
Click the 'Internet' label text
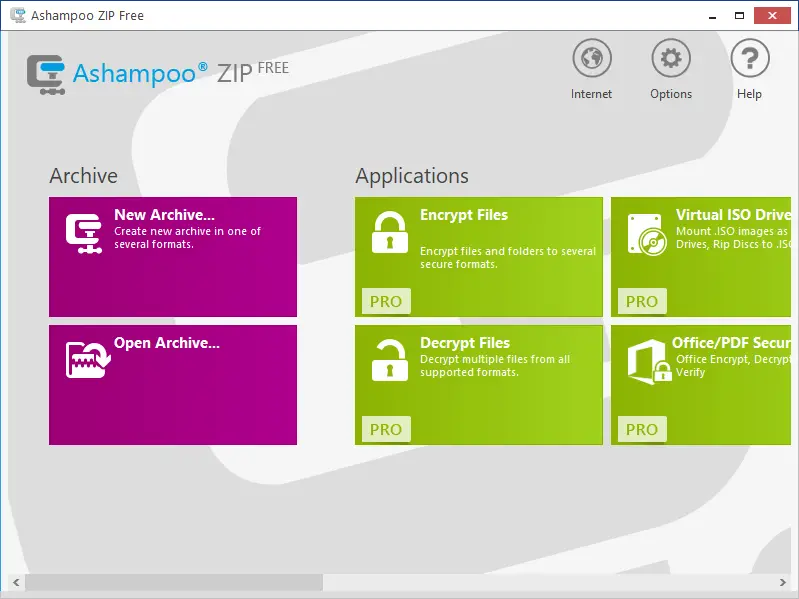[591, 94]
